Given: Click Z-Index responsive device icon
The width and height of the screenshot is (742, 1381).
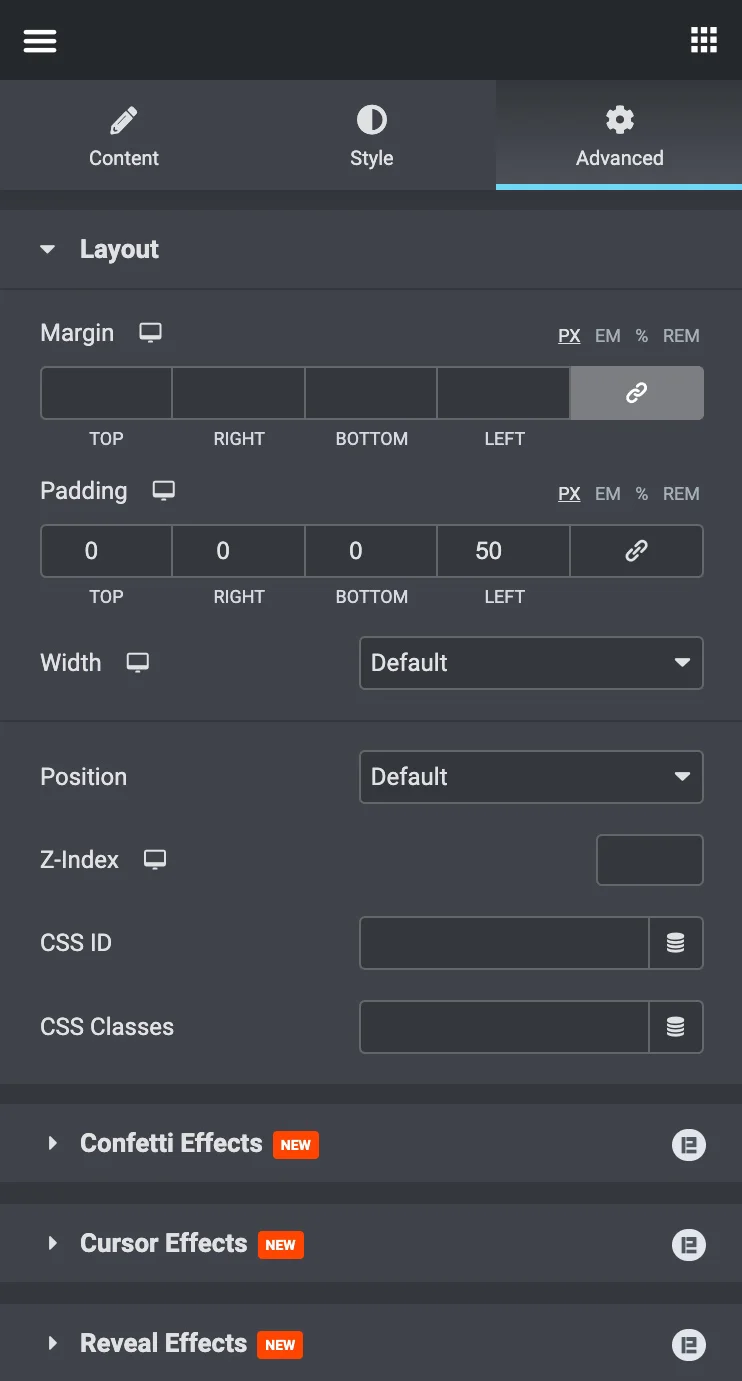Looking at the screenshot, I should 155,860.
